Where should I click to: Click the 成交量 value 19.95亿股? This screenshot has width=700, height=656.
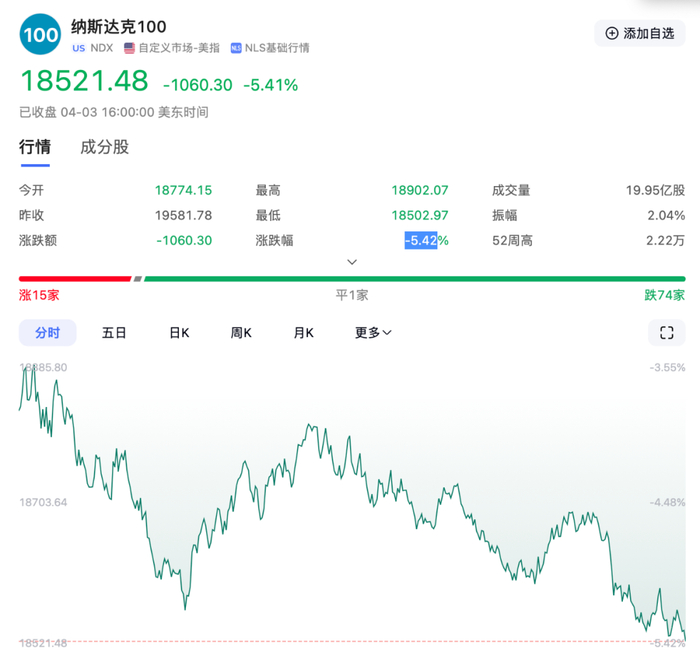(x=655, y=191)
